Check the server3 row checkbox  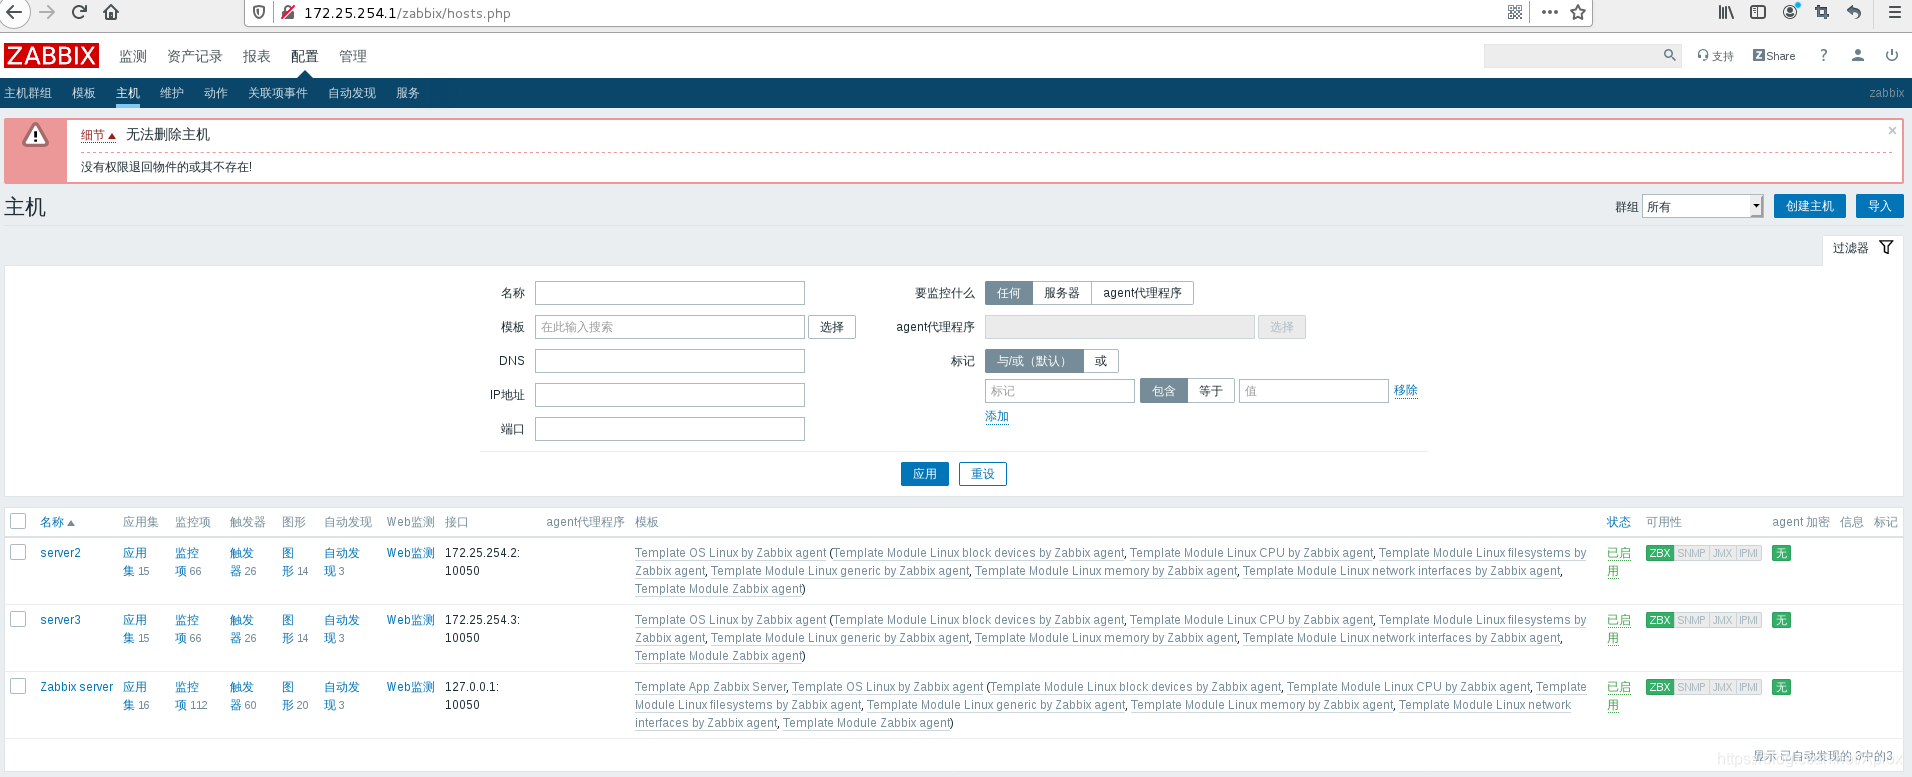(18, 619)
